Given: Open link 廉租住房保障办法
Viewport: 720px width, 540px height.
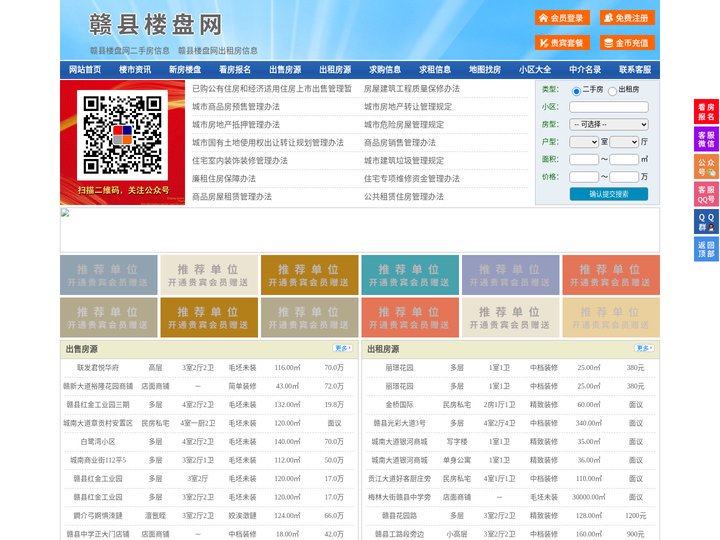Looking at the screenshot, I should point(224,179).
